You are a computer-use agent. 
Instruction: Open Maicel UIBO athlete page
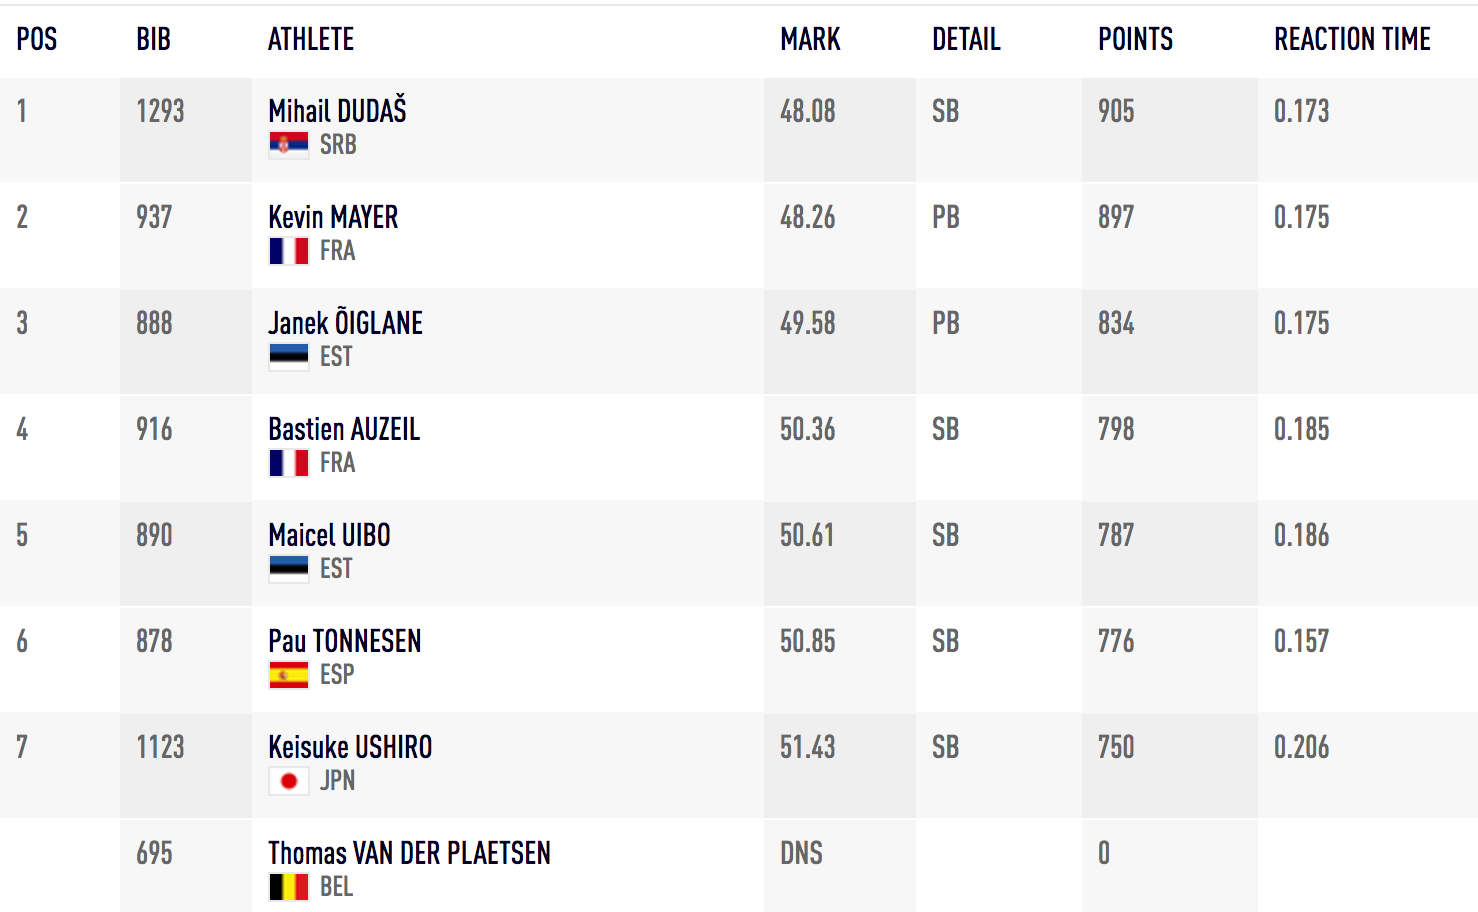click(329, 535)
